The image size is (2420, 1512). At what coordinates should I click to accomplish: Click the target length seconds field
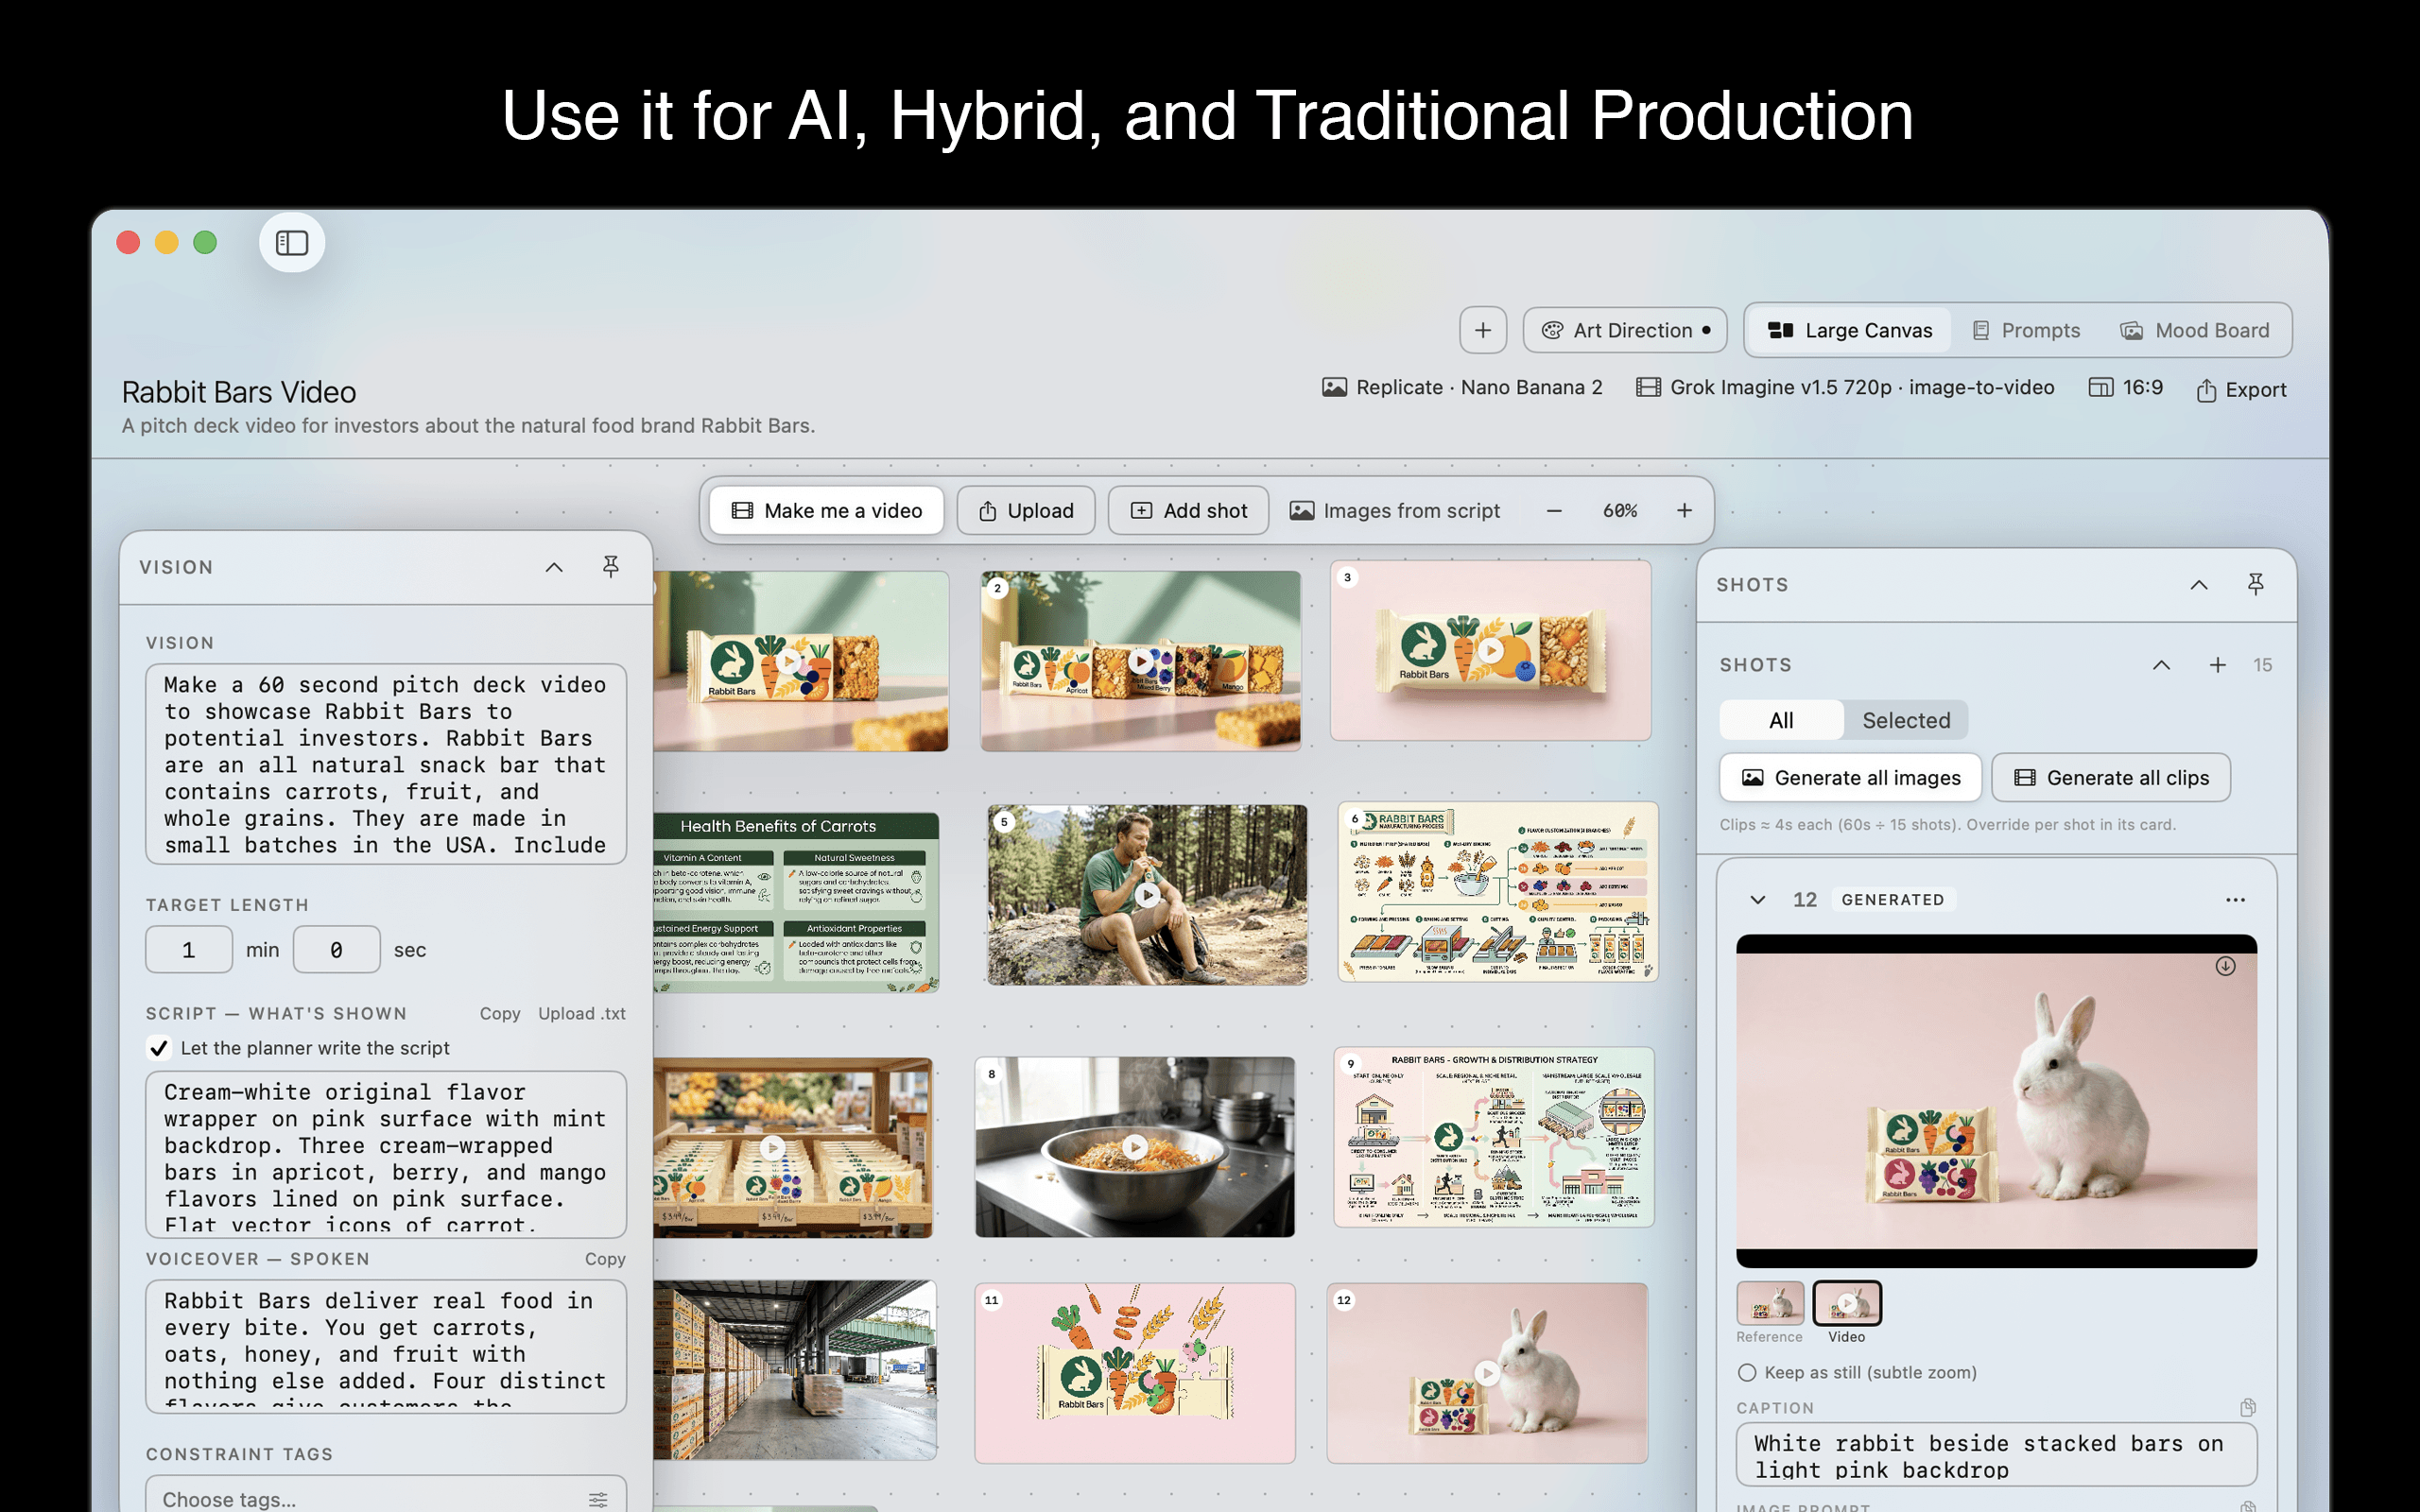tap(336, 949)
